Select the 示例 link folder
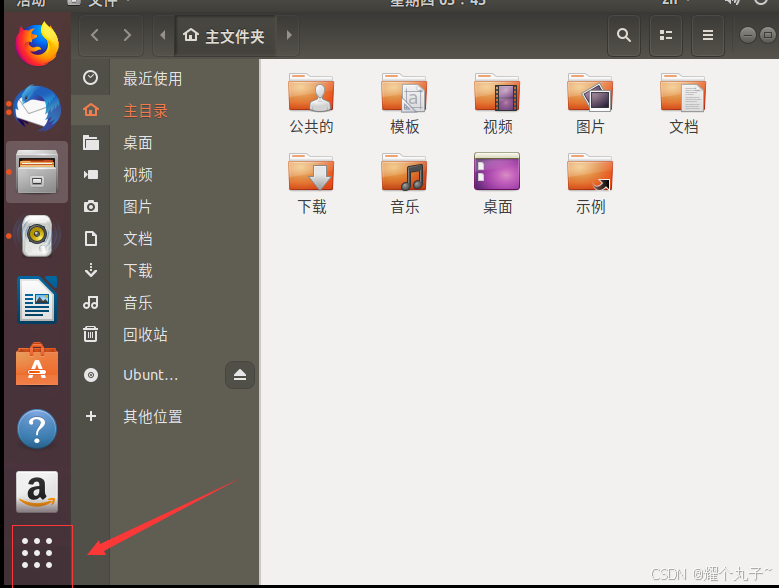Viewport: 779px width, 588px height. 590,184
